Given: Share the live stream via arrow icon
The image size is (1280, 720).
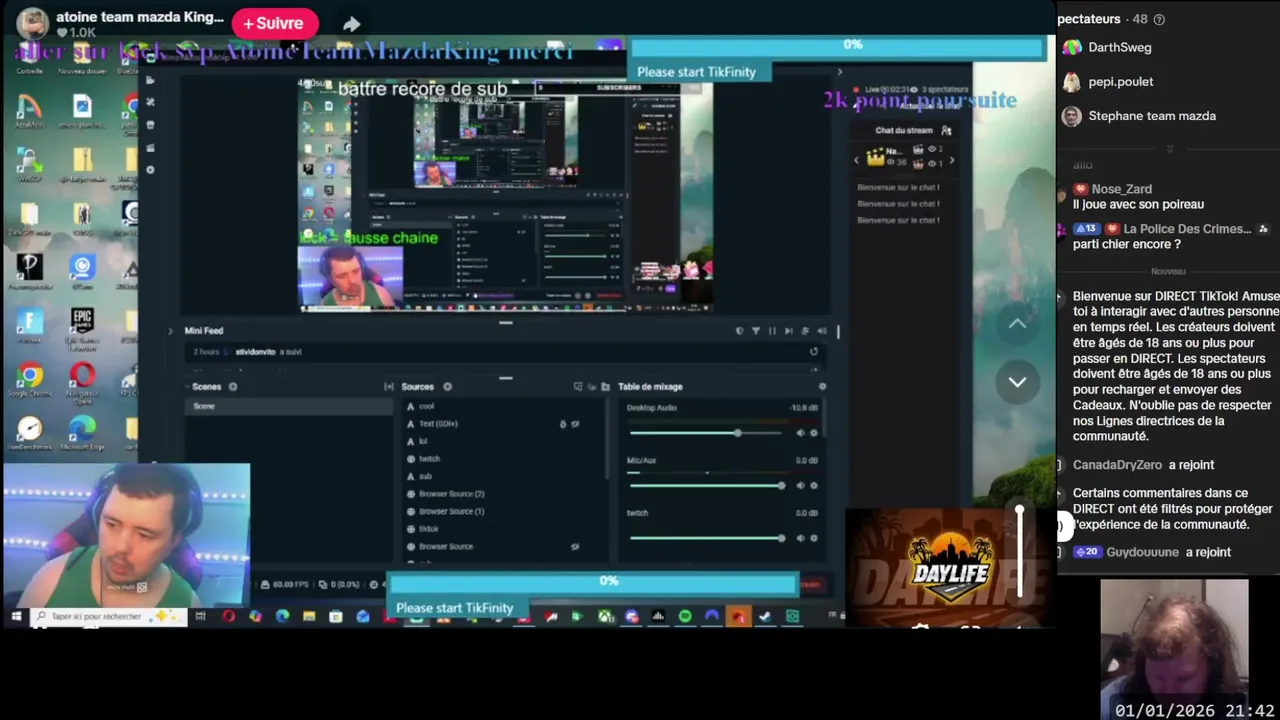Looking at the screenshot, I should pos(351,24).
